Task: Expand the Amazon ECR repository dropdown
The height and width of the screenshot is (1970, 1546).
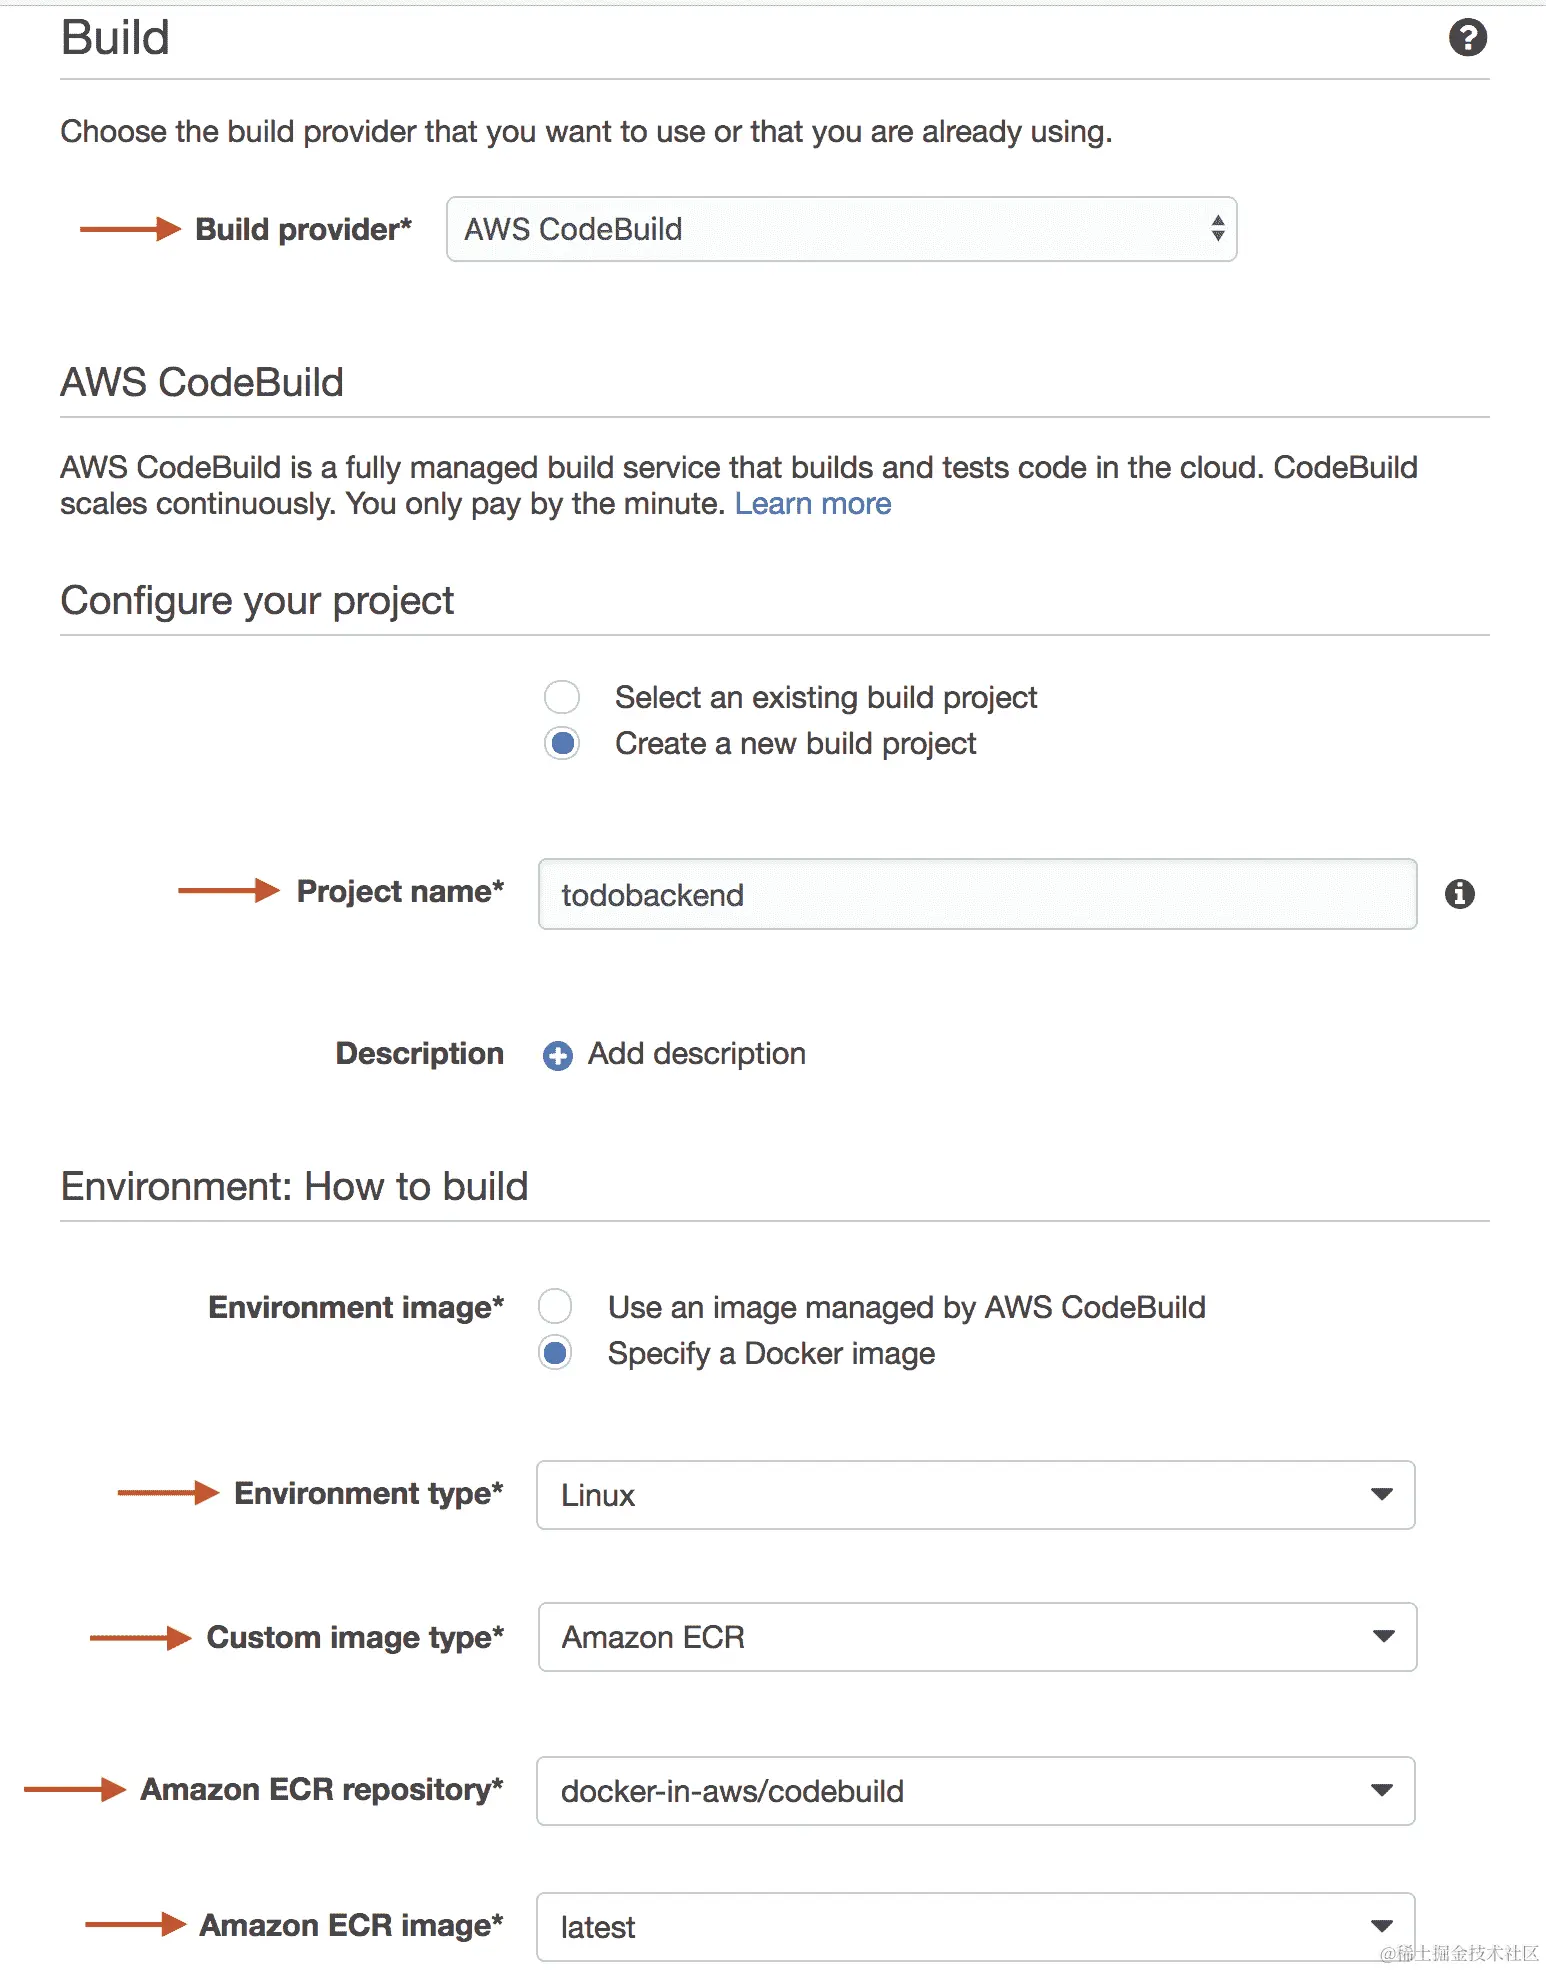Action: pos(974,1791)
